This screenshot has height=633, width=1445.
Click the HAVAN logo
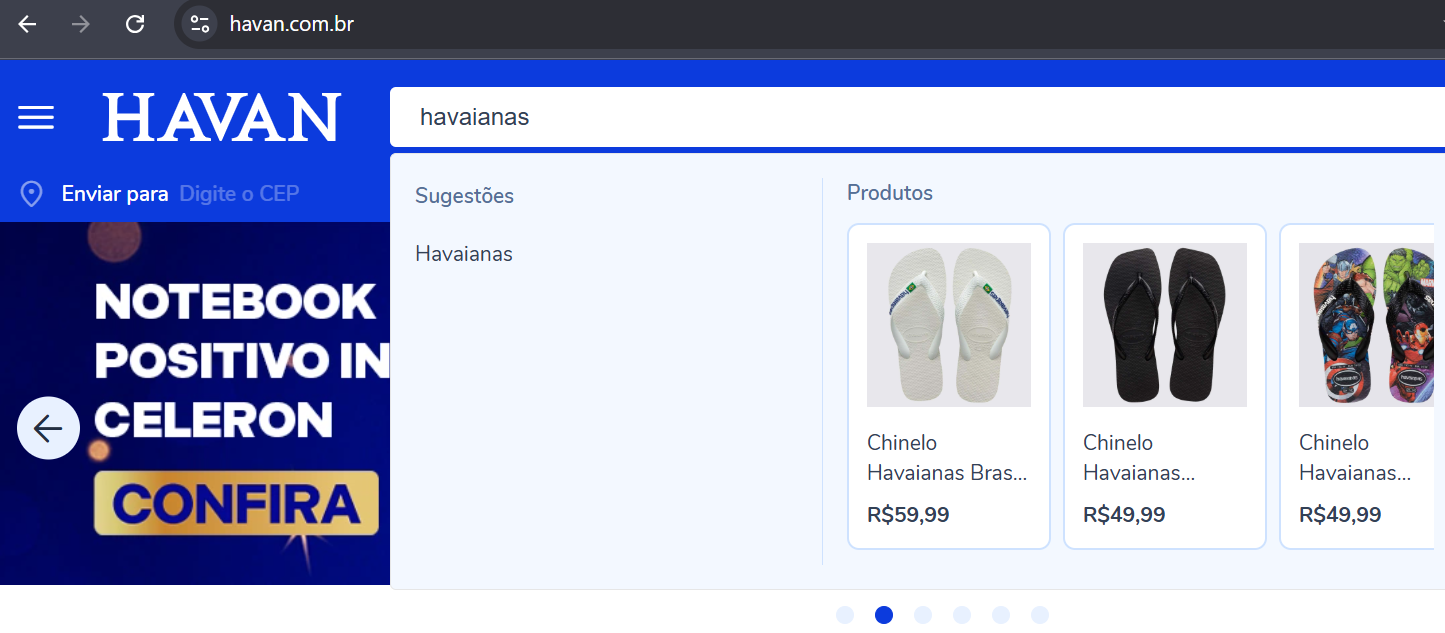(221, 117)
